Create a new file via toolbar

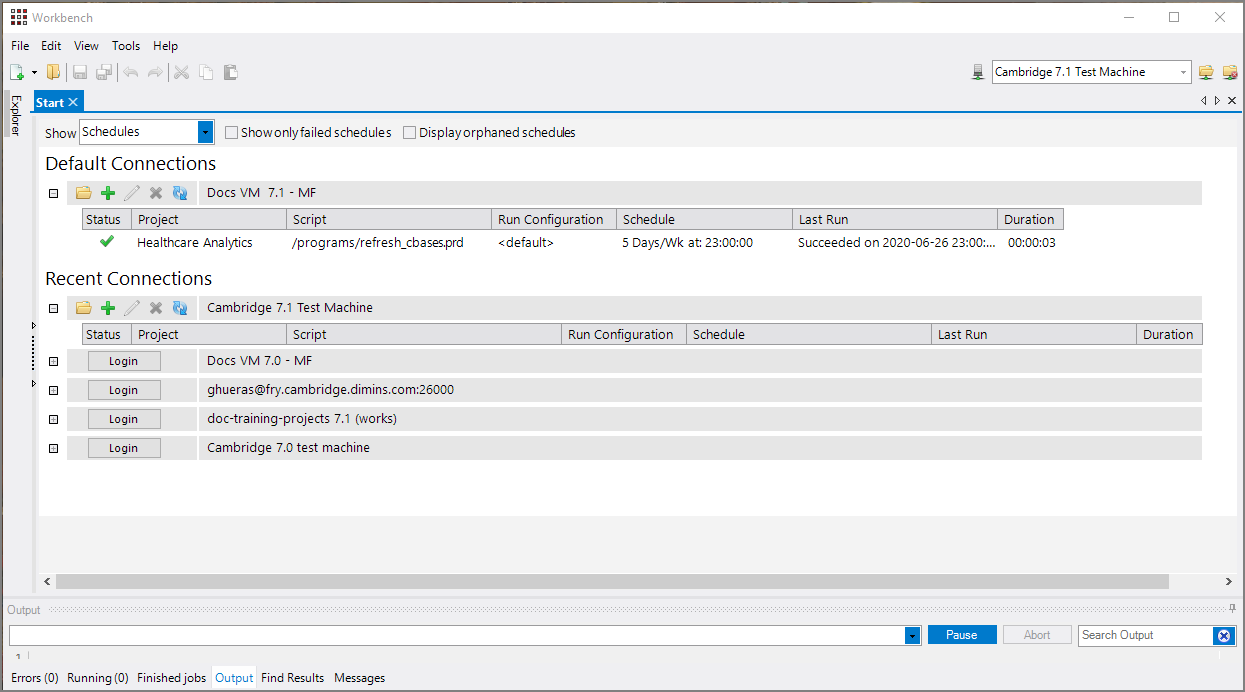[15, 72]
